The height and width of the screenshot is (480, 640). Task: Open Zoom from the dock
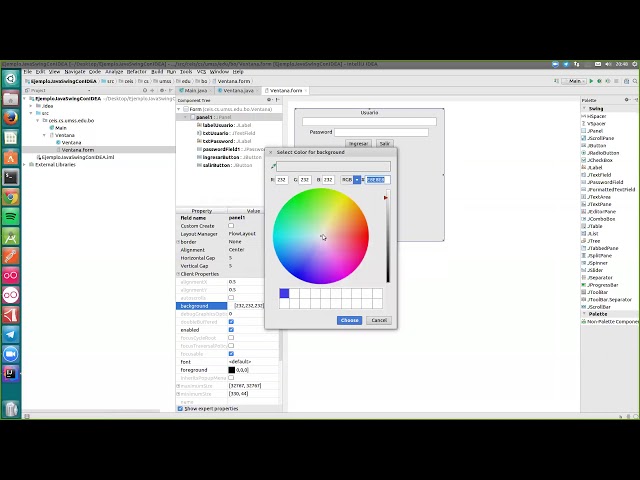tap(11, 354)
